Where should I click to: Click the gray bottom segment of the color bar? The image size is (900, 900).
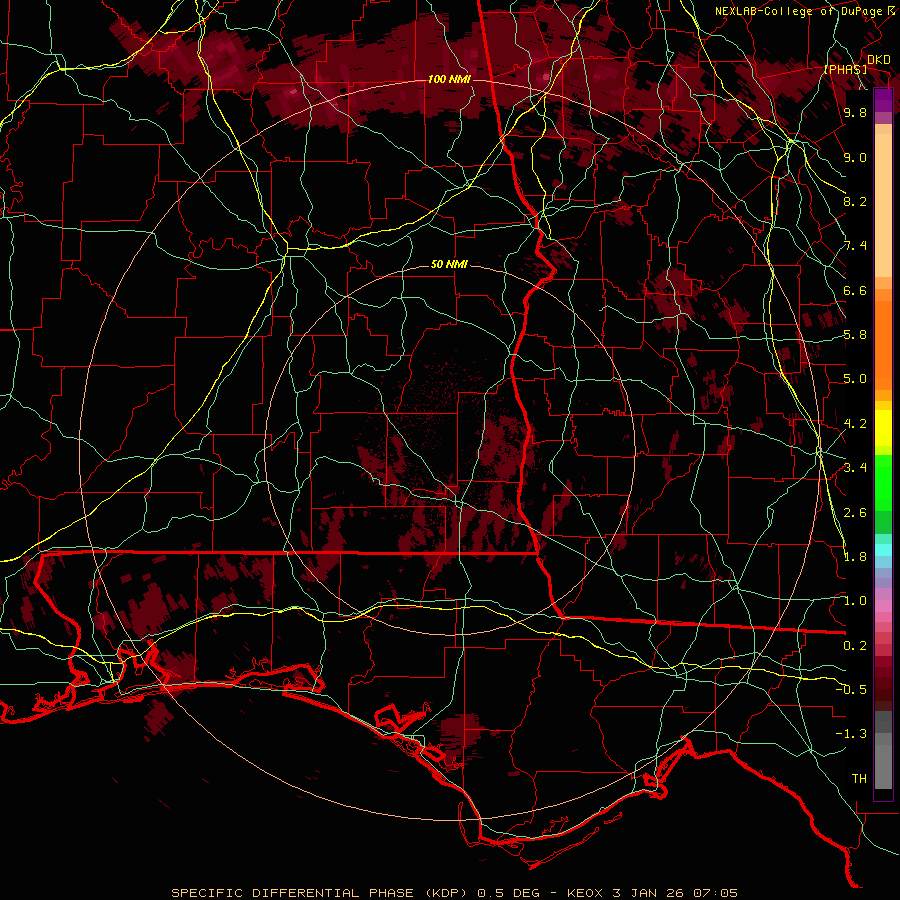[x=883, y=766]
